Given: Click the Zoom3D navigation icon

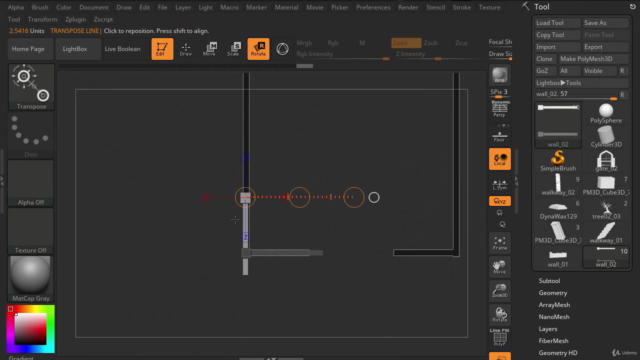Looking at the screenshot, I should coord(500,291).
